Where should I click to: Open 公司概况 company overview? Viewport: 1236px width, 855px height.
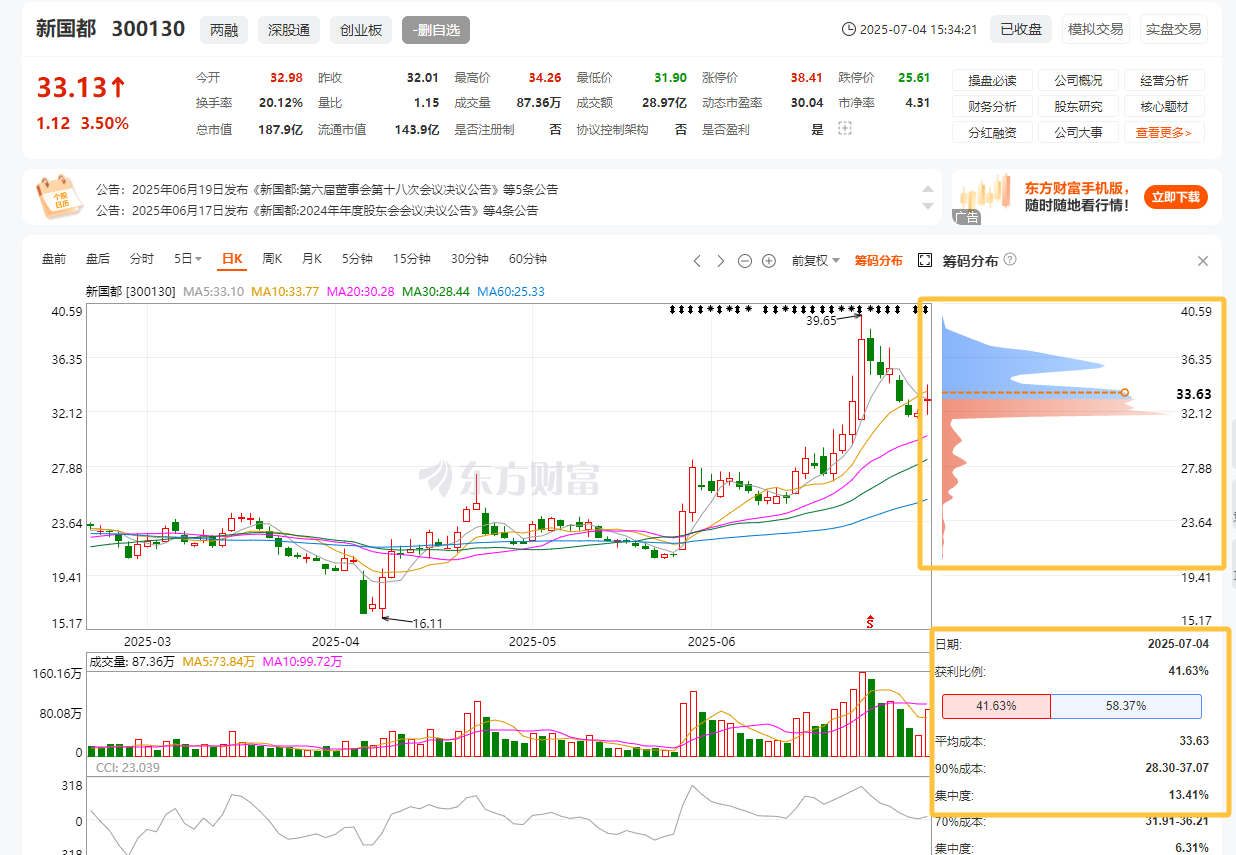[1078, 81]
